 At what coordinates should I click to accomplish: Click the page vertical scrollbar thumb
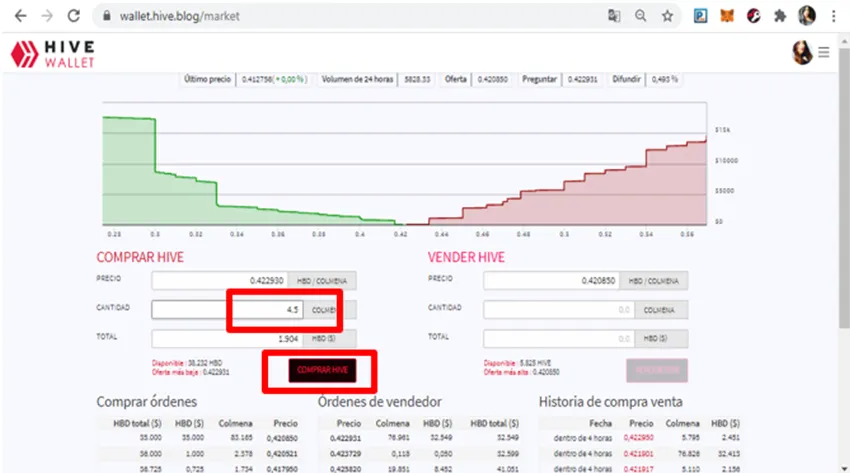(844, 187)
